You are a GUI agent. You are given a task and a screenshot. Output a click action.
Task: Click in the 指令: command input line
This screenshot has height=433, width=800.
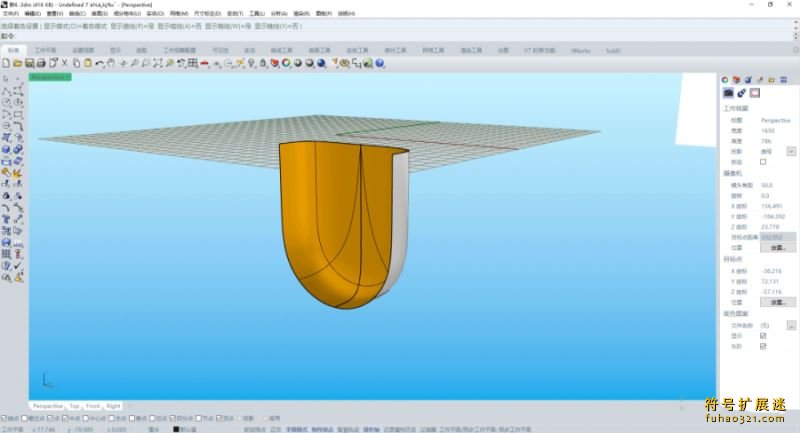403,36
